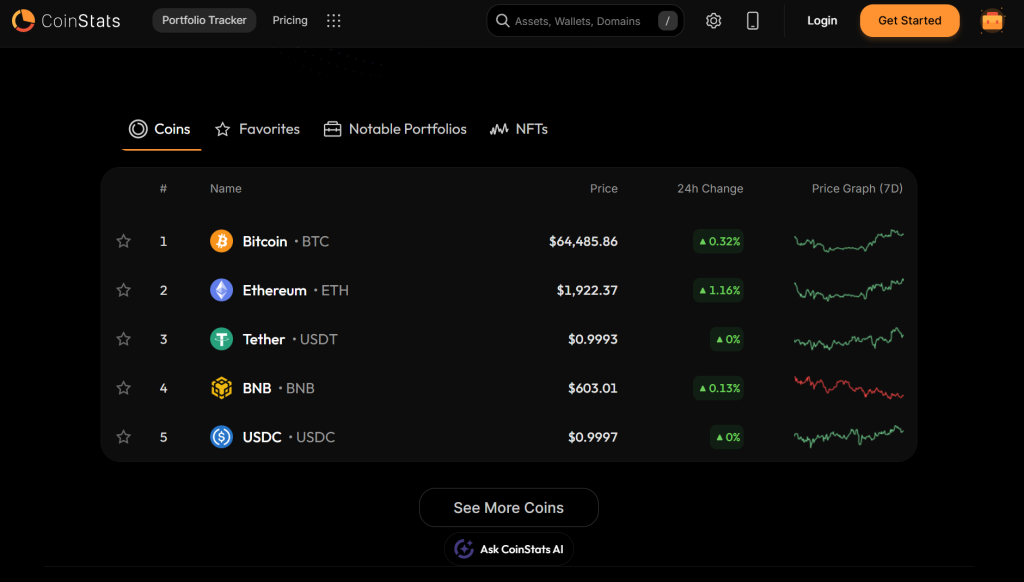The height and width of the screenshot is (582, 1024).
Task: Click the Price column header
Action: (x=603, y=189)
